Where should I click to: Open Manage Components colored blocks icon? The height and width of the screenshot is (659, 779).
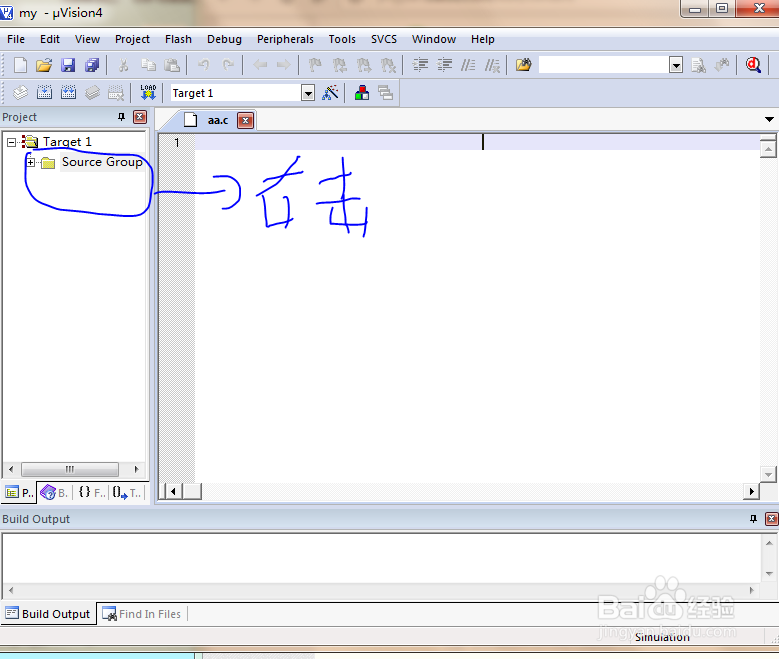pyautogui.click(x=362, y=93)
